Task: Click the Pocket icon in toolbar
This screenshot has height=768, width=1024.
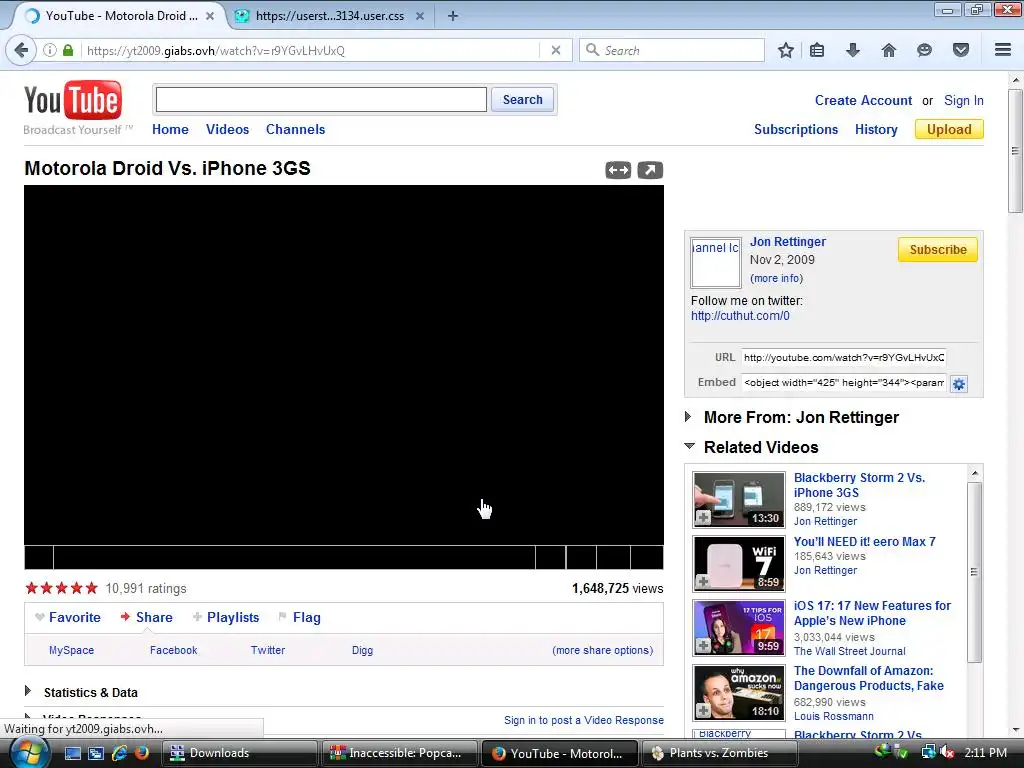Action: click(961, 50)
